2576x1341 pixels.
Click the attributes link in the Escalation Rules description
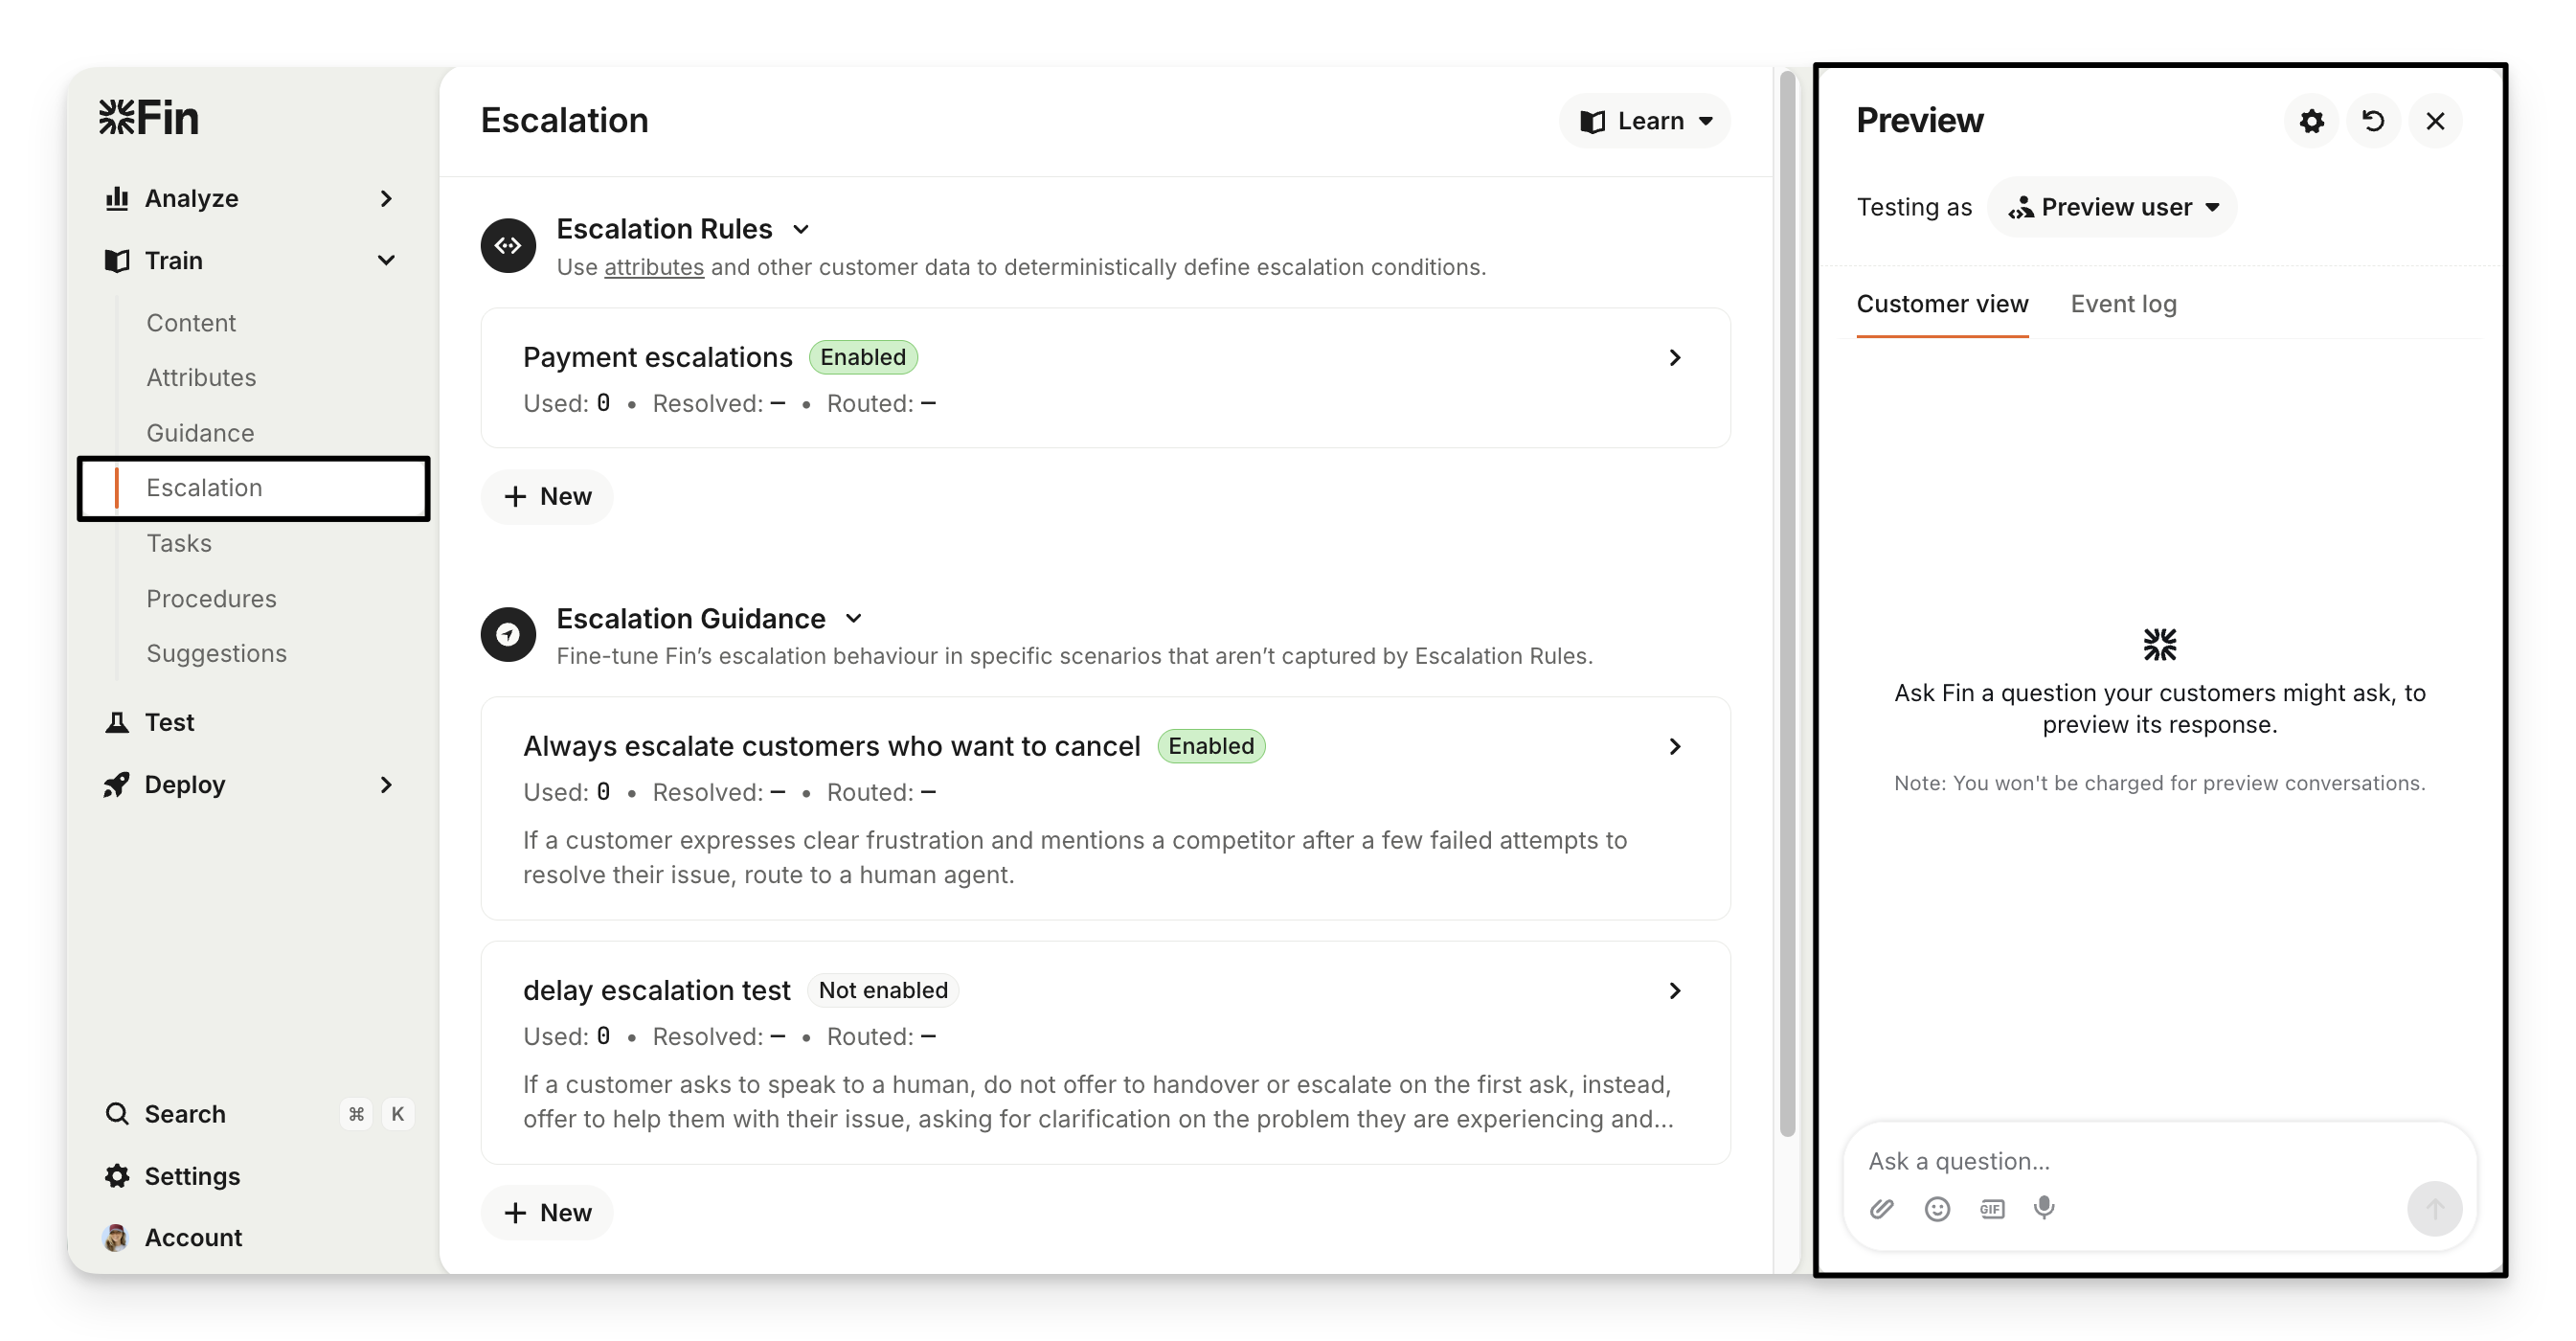pos(653,267)
